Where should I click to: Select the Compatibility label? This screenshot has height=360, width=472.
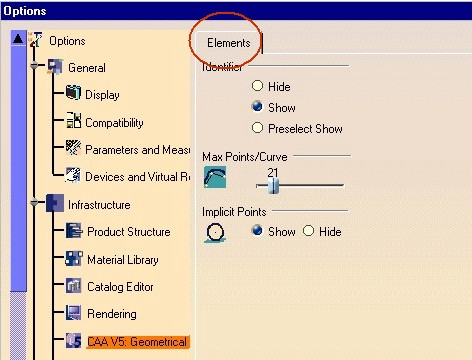(114, 123)
